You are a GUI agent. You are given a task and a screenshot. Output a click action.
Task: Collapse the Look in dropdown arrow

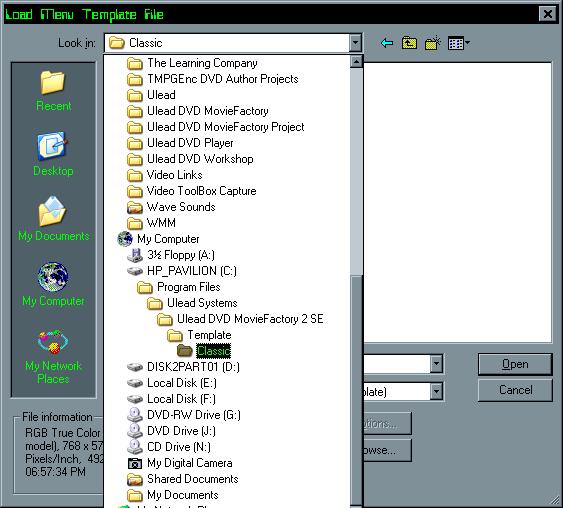(x=355, y=43)
